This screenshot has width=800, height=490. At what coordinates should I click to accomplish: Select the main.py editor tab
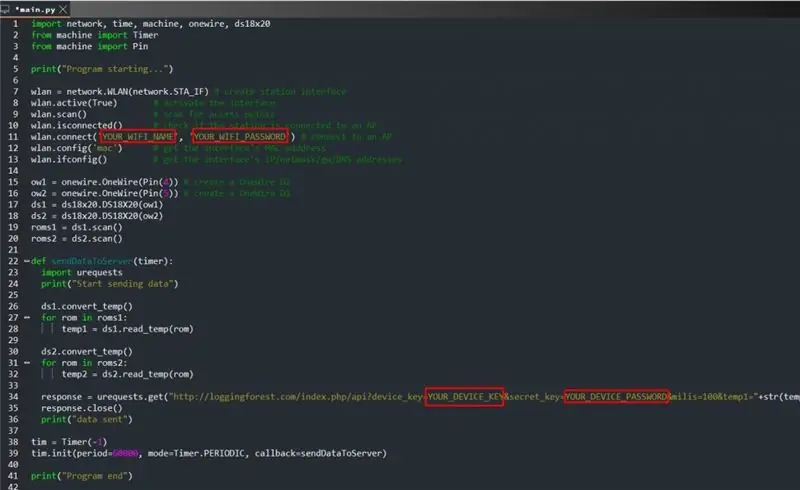35,9
